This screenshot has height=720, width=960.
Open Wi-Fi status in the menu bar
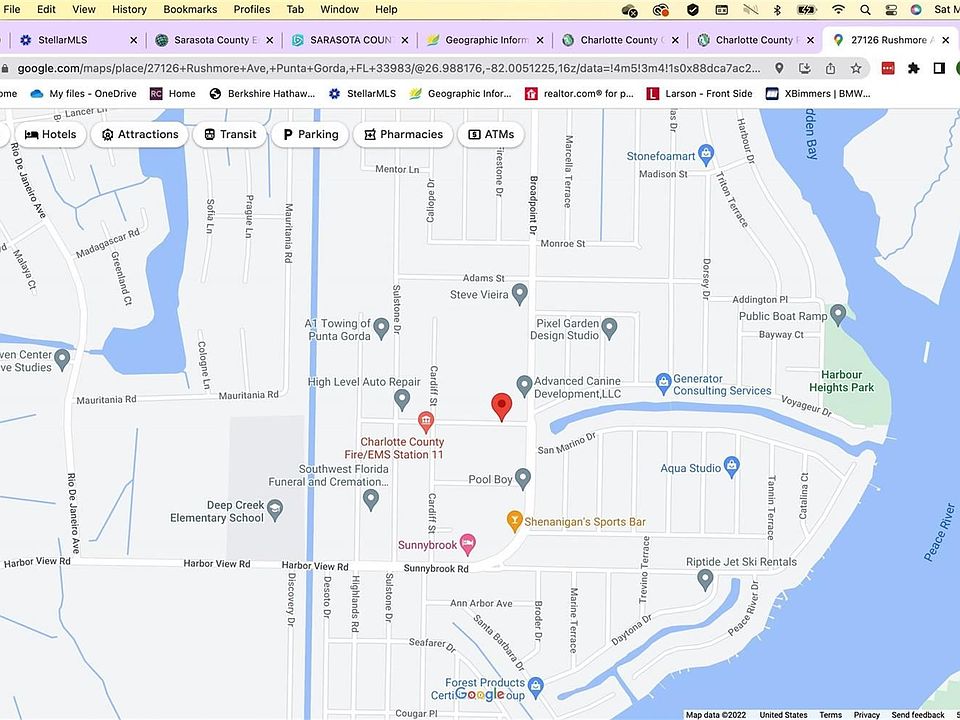coord(838,9)
